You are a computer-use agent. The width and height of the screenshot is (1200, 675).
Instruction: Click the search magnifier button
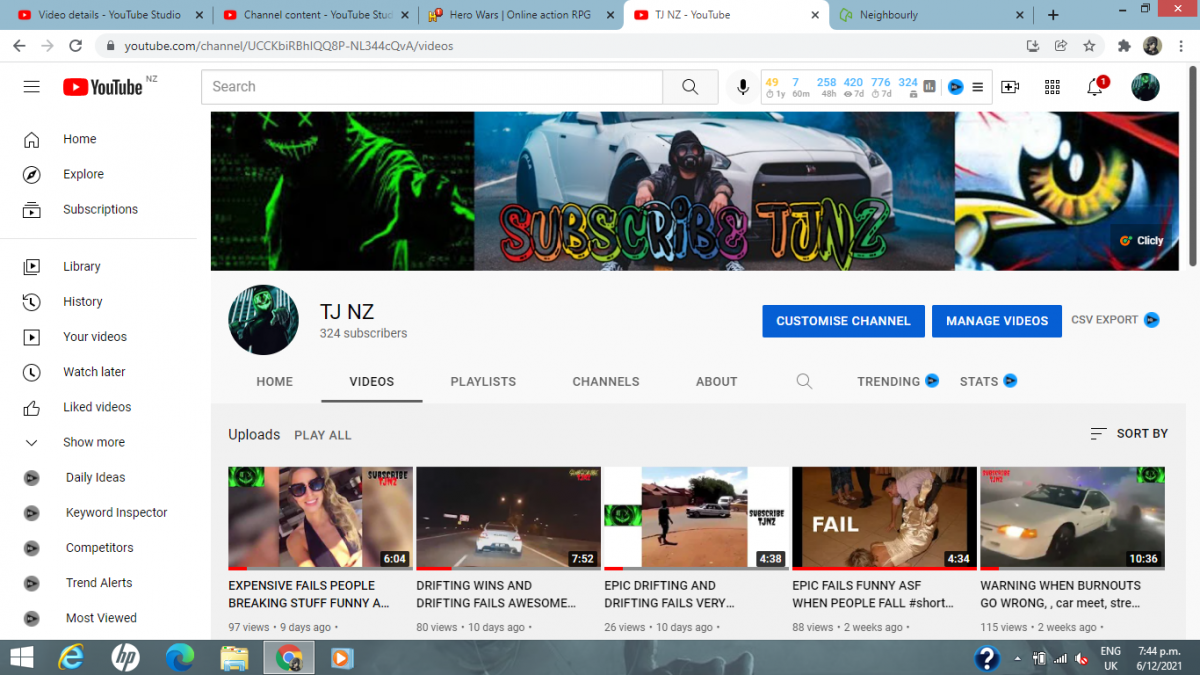pos(690,87)
